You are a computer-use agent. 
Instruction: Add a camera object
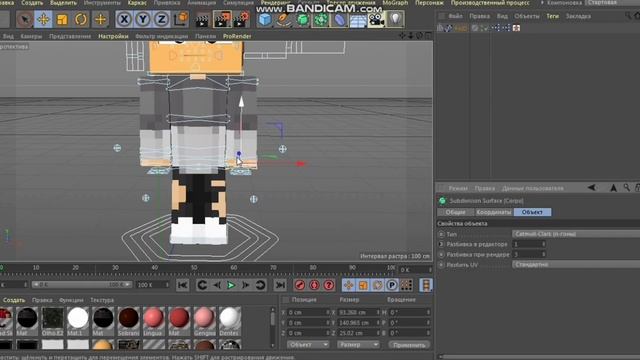coord(376,19)
